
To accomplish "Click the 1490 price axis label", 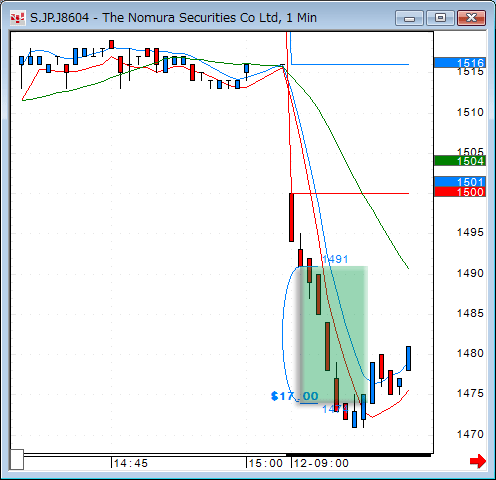I will tap(470, 273).
